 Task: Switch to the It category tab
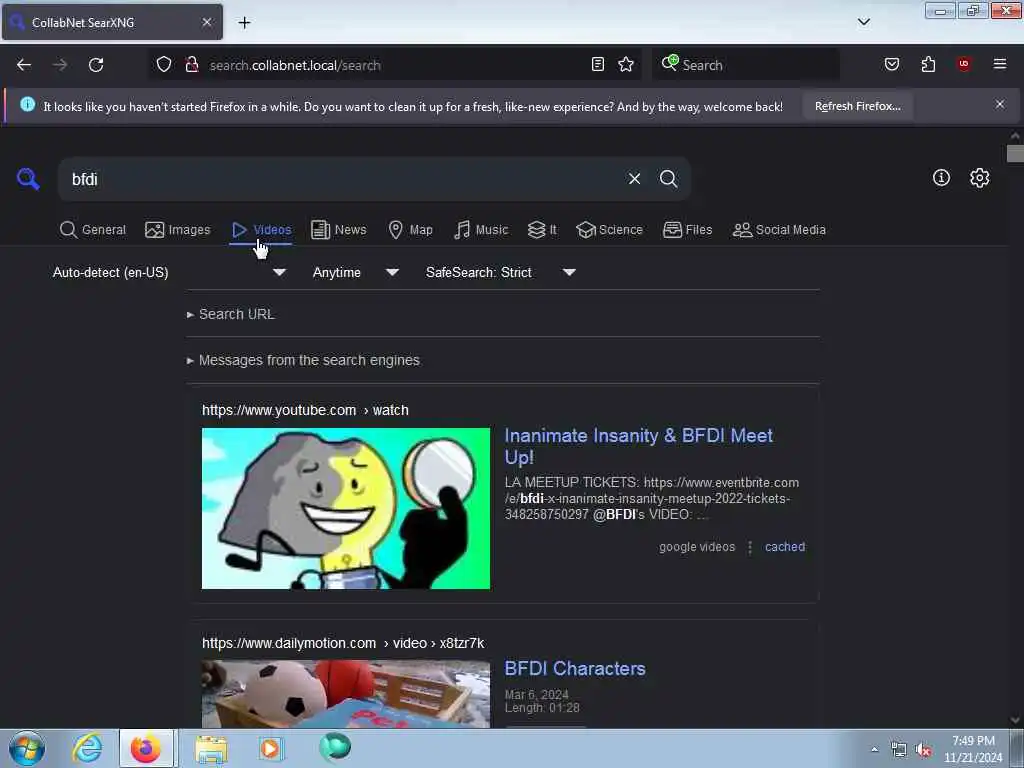[x=542, y=230]
